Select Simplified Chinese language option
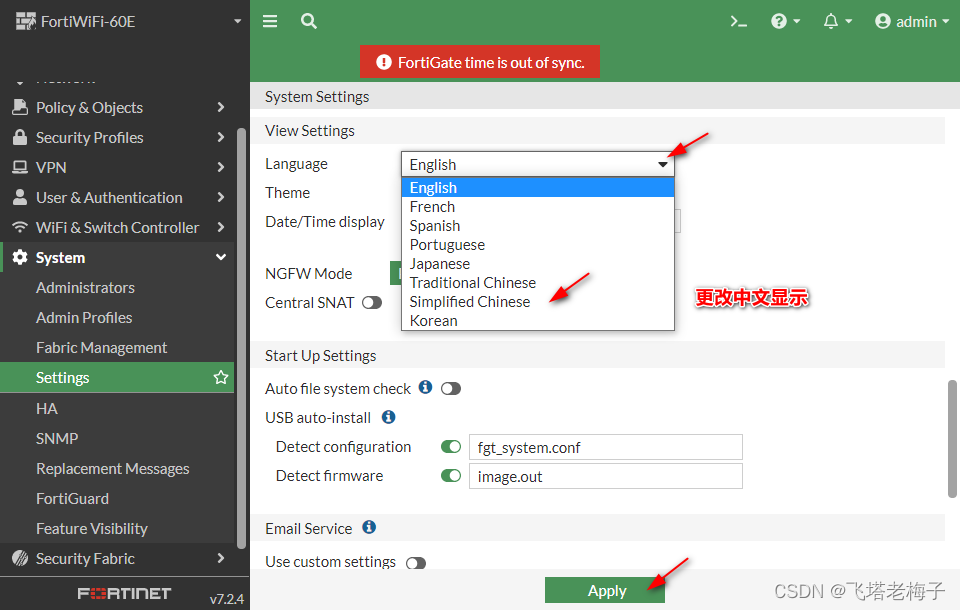This screenshot has width=960, height=610. click(538, 301)
